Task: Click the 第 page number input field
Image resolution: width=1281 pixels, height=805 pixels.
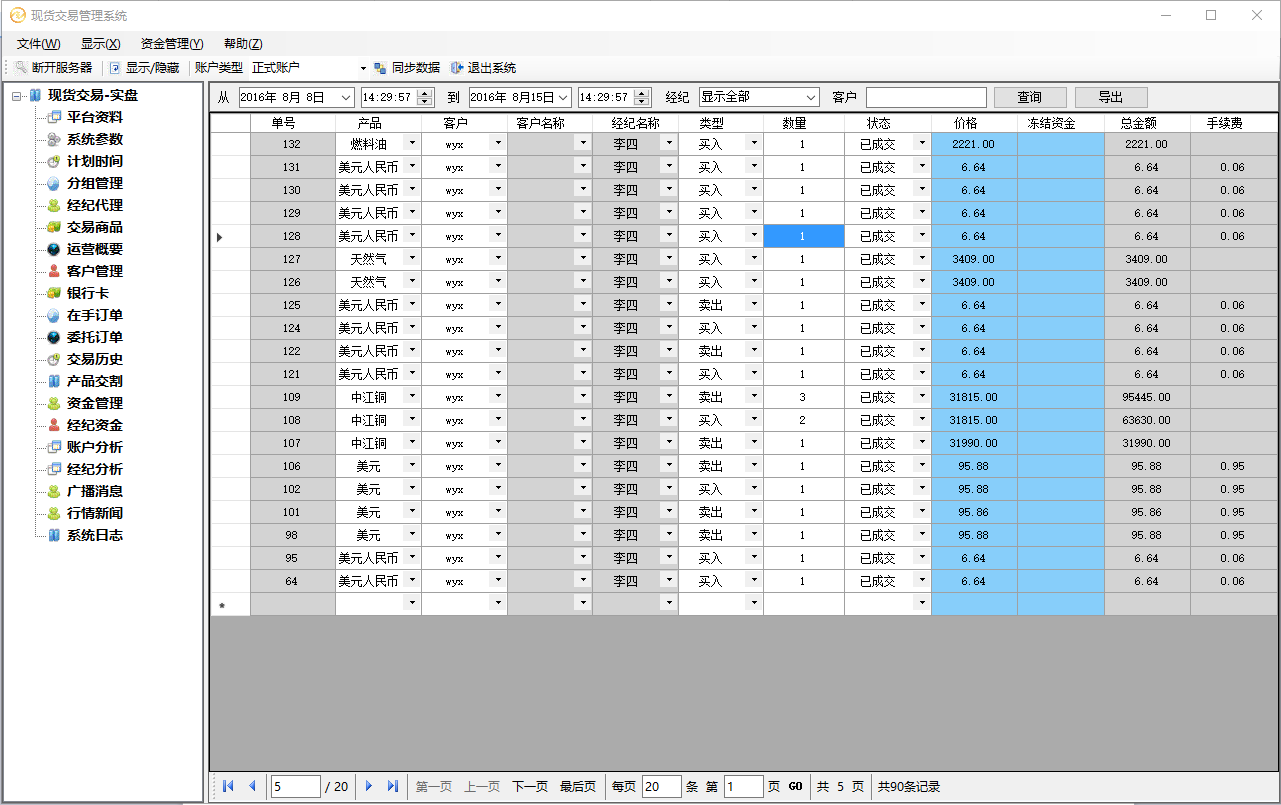Action: pyautogui.click(x=744, y=786)
